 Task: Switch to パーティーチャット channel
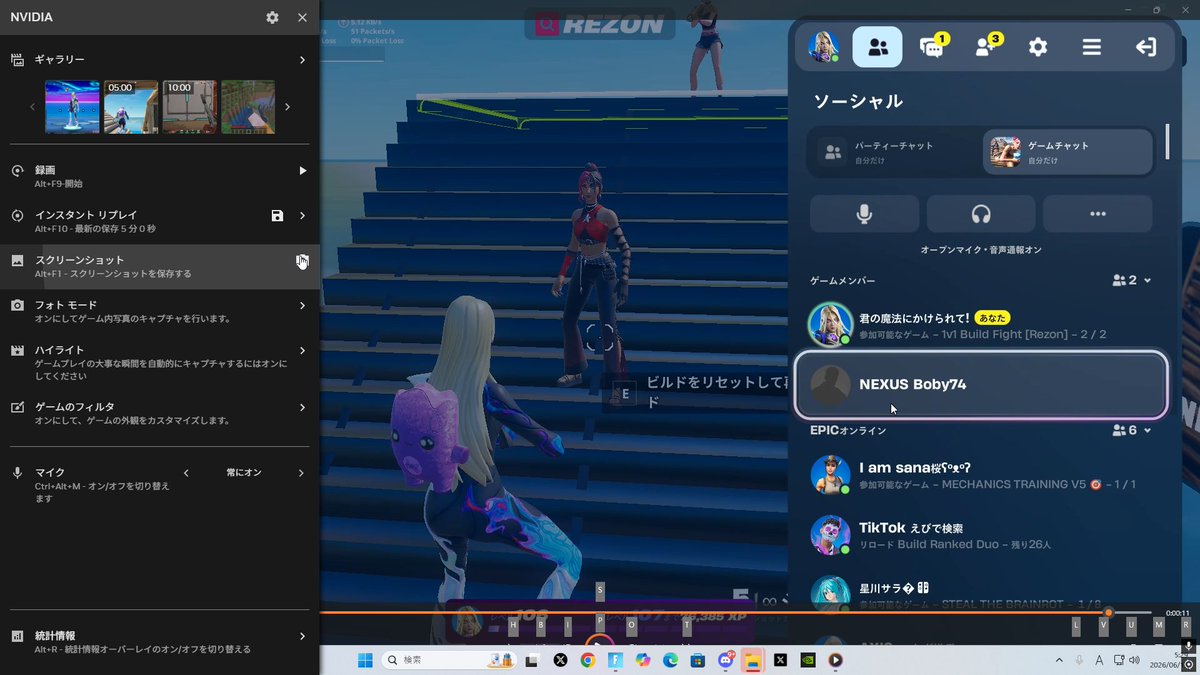(894, 152)
